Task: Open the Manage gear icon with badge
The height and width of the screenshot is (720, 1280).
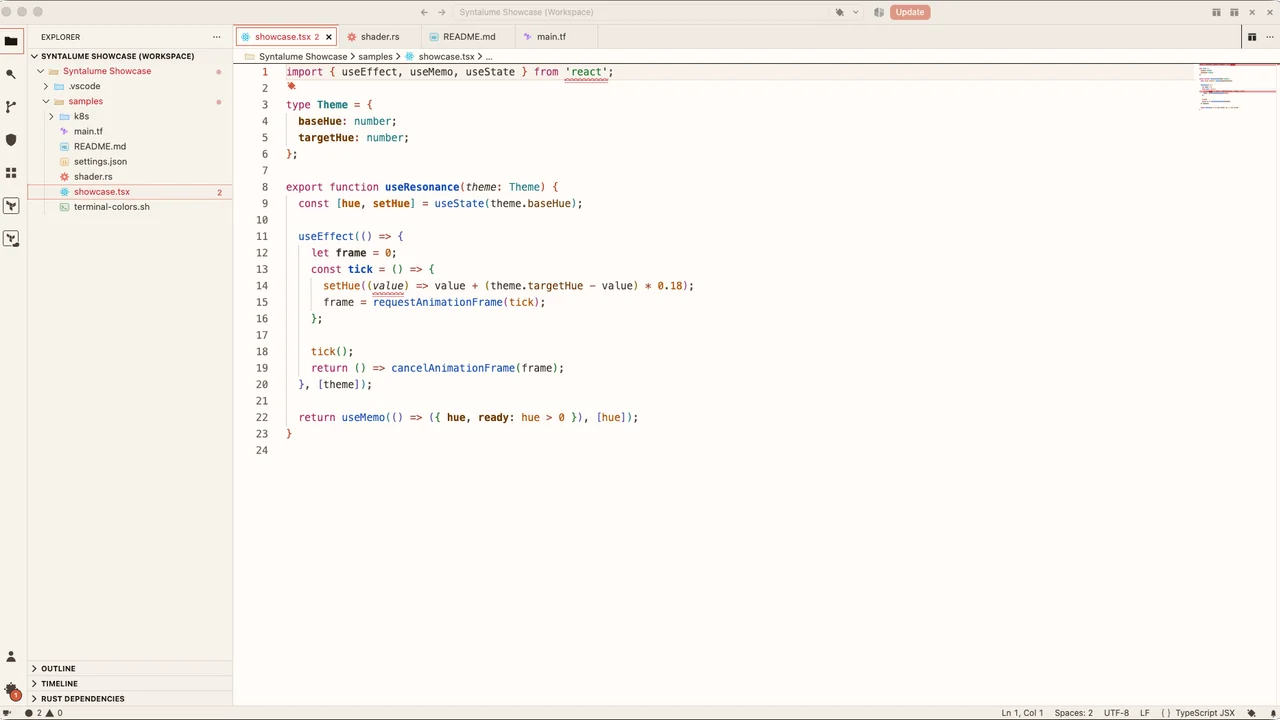Action: tap(11, 690)
